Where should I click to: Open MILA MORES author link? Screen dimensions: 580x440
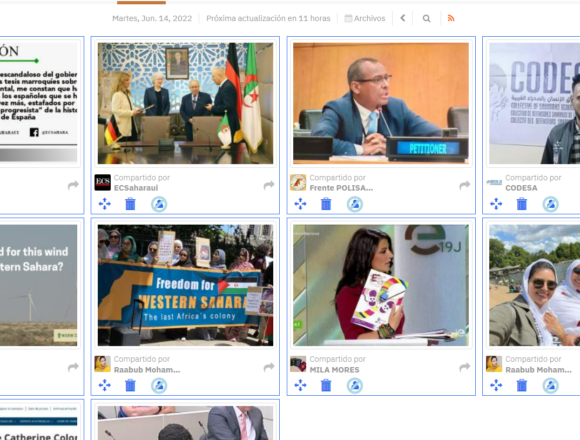pyautogui.click(x=334, y=370)
